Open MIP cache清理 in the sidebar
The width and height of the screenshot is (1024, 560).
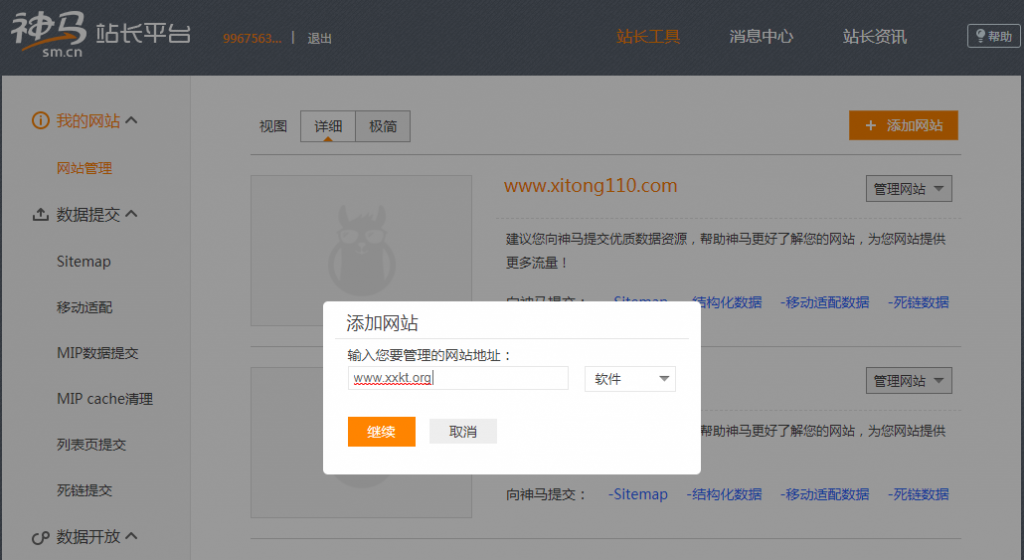click(104, 399)
